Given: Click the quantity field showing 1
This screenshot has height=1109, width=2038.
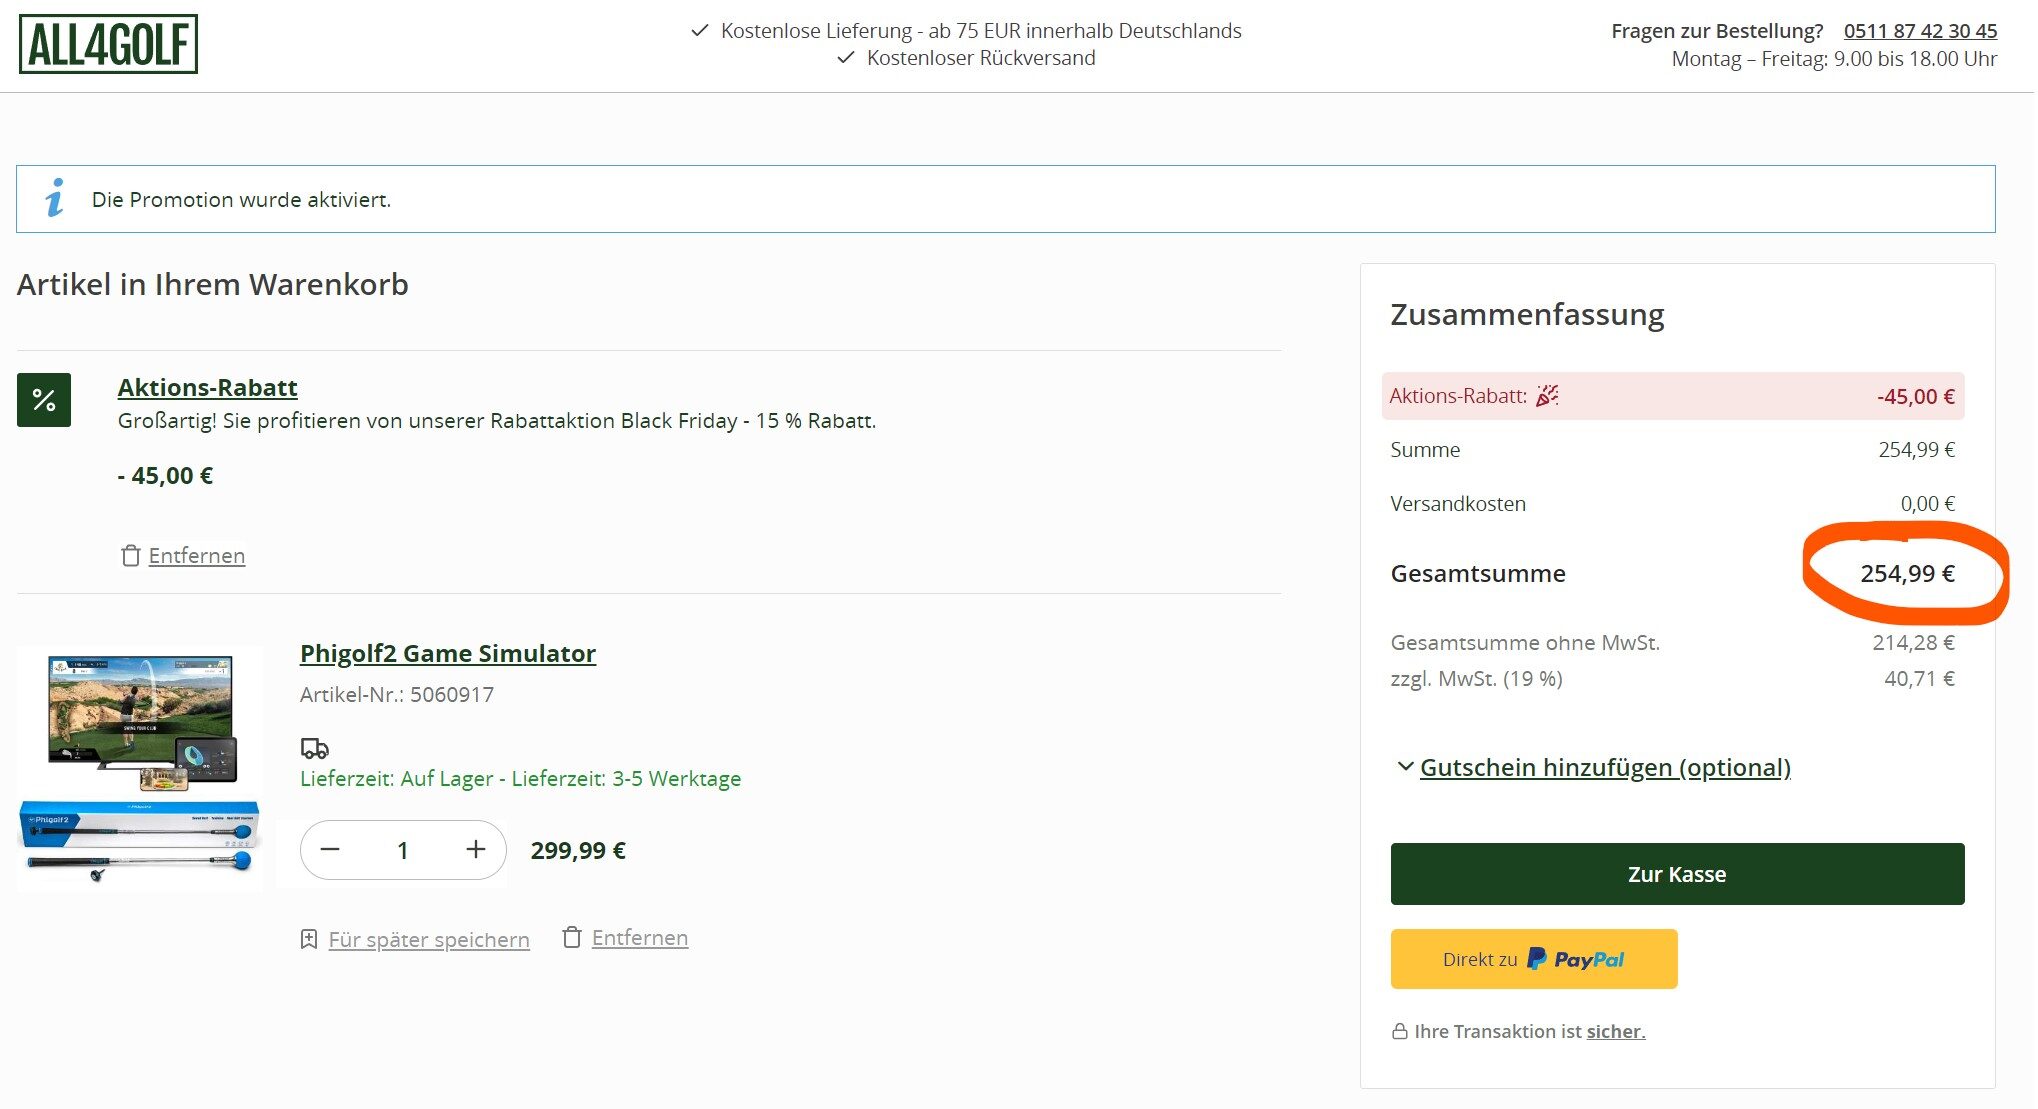Looking at the screenshot, I should pyautogui.click(x=403, y=850).
